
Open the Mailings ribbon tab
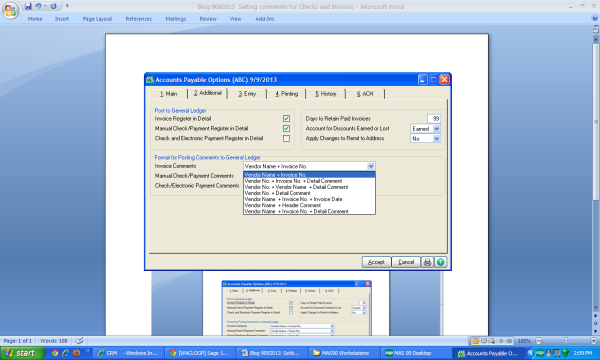point(176,19)
